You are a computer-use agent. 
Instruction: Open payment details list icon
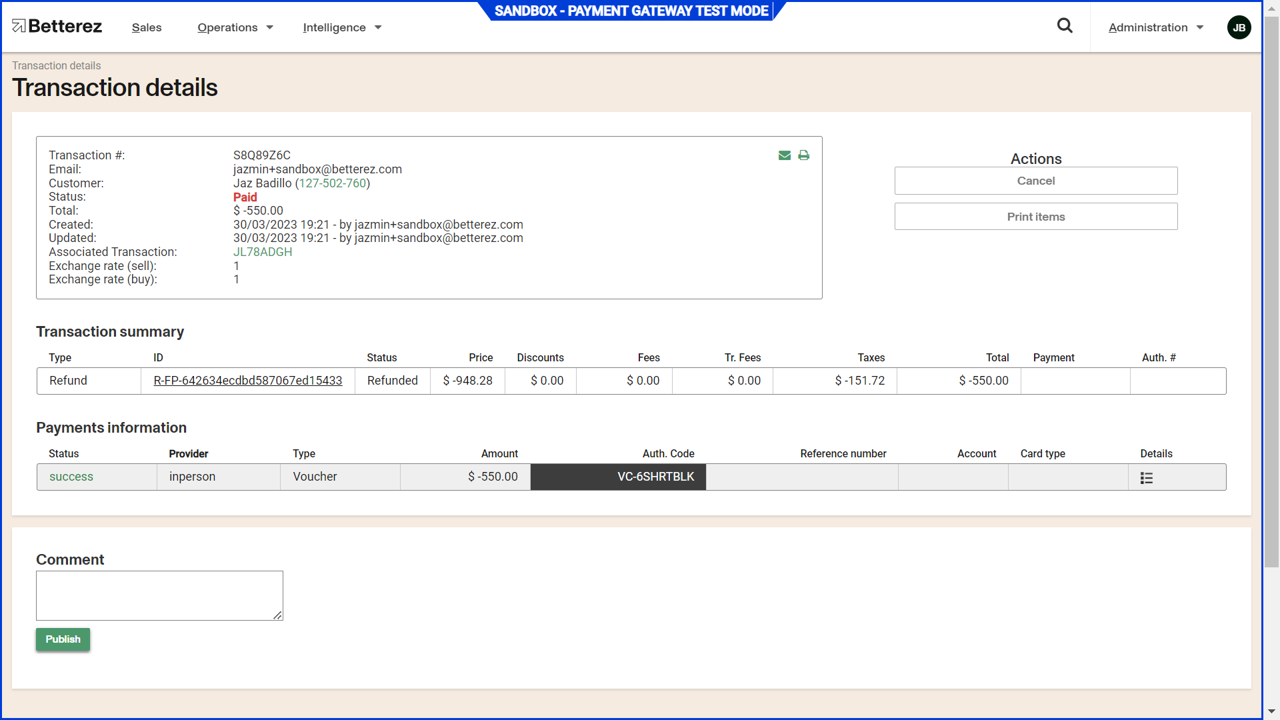pos(1146,478)
